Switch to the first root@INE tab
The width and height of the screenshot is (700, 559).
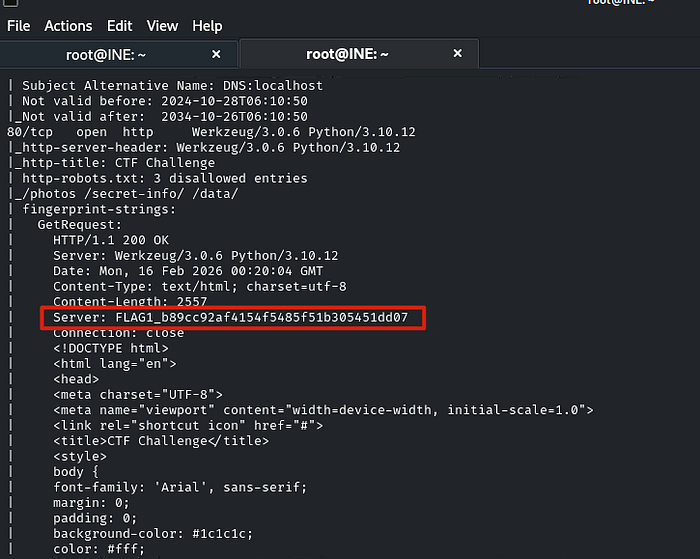point(106,55)
